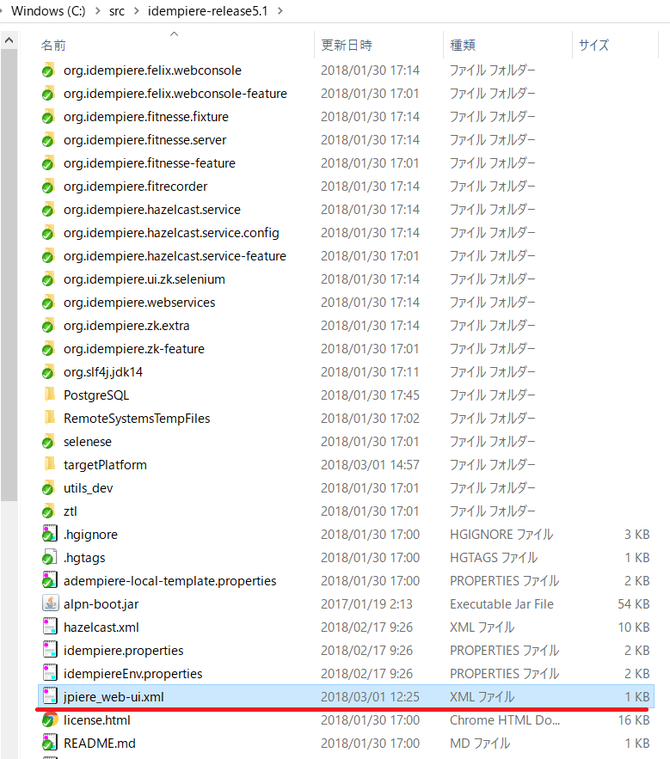The height and width of the screenshot is (759, 670).
Task: Click the 2018/01/30 17:45 date cell
Action: tap(370, 395)
